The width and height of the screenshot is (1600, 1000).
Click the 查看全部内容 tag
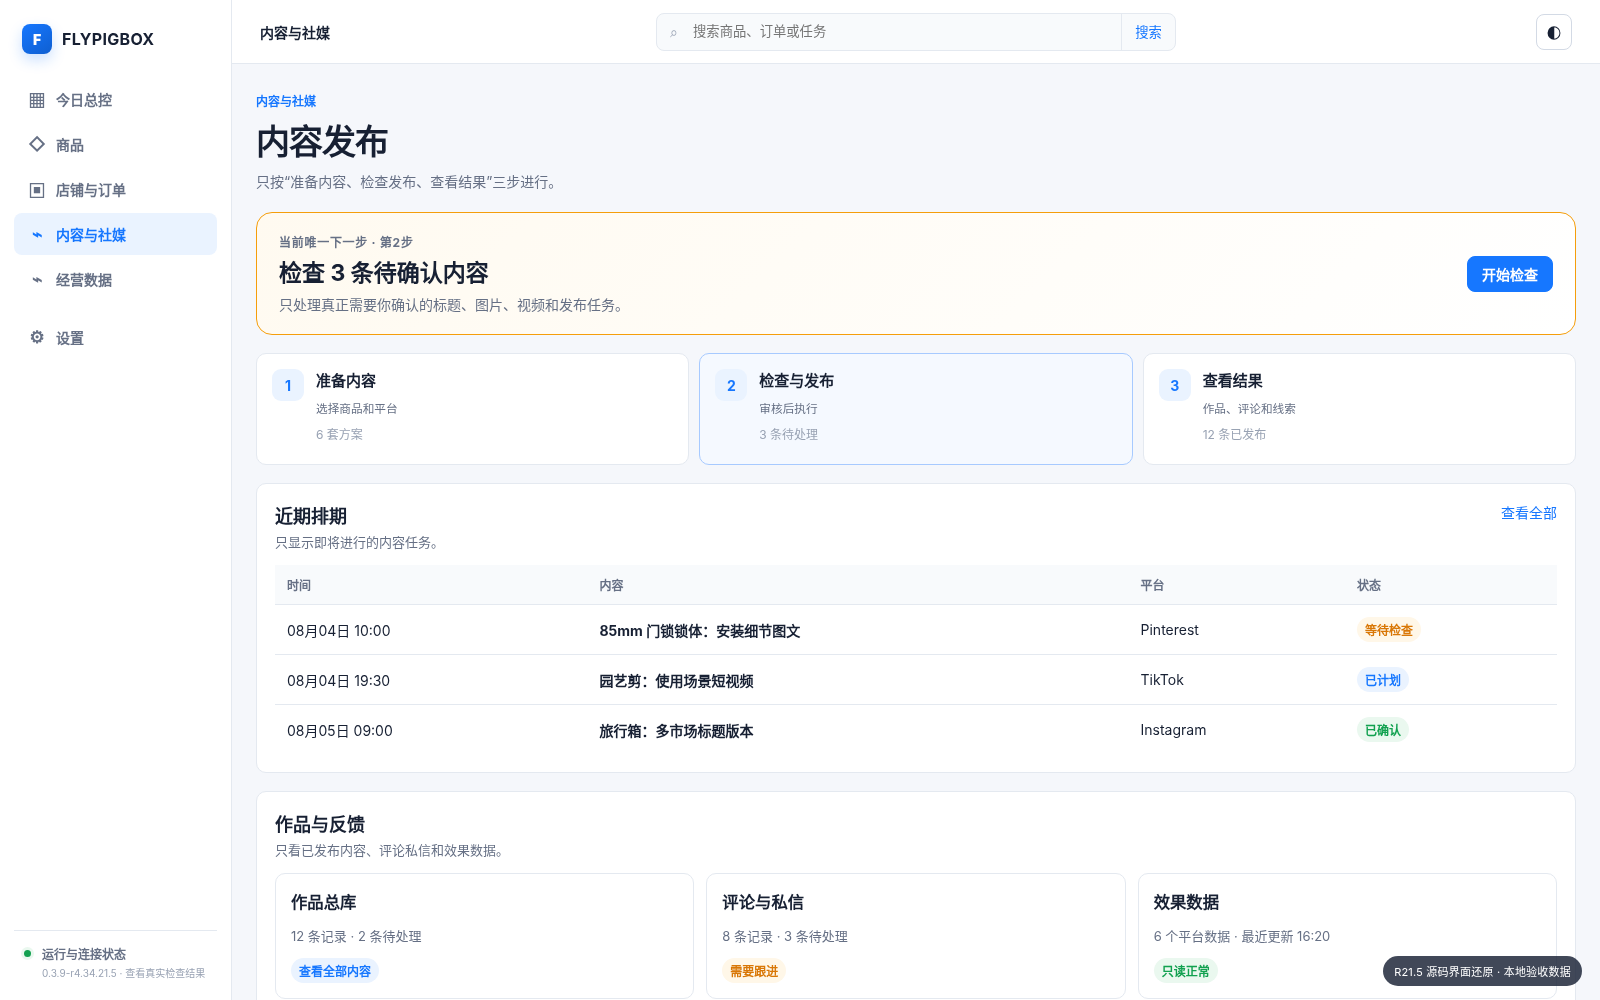click(334, 971)
